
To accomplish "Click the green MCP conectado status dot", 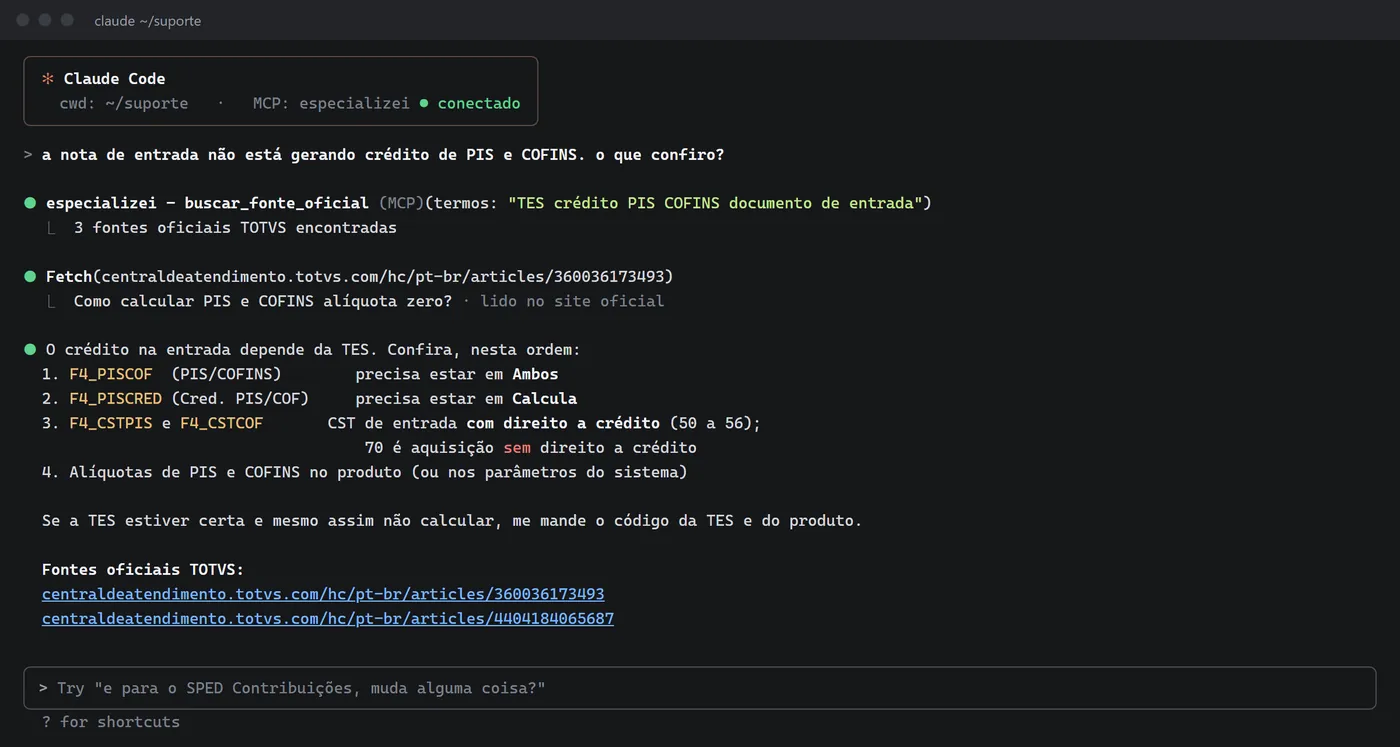I will 424,103.
